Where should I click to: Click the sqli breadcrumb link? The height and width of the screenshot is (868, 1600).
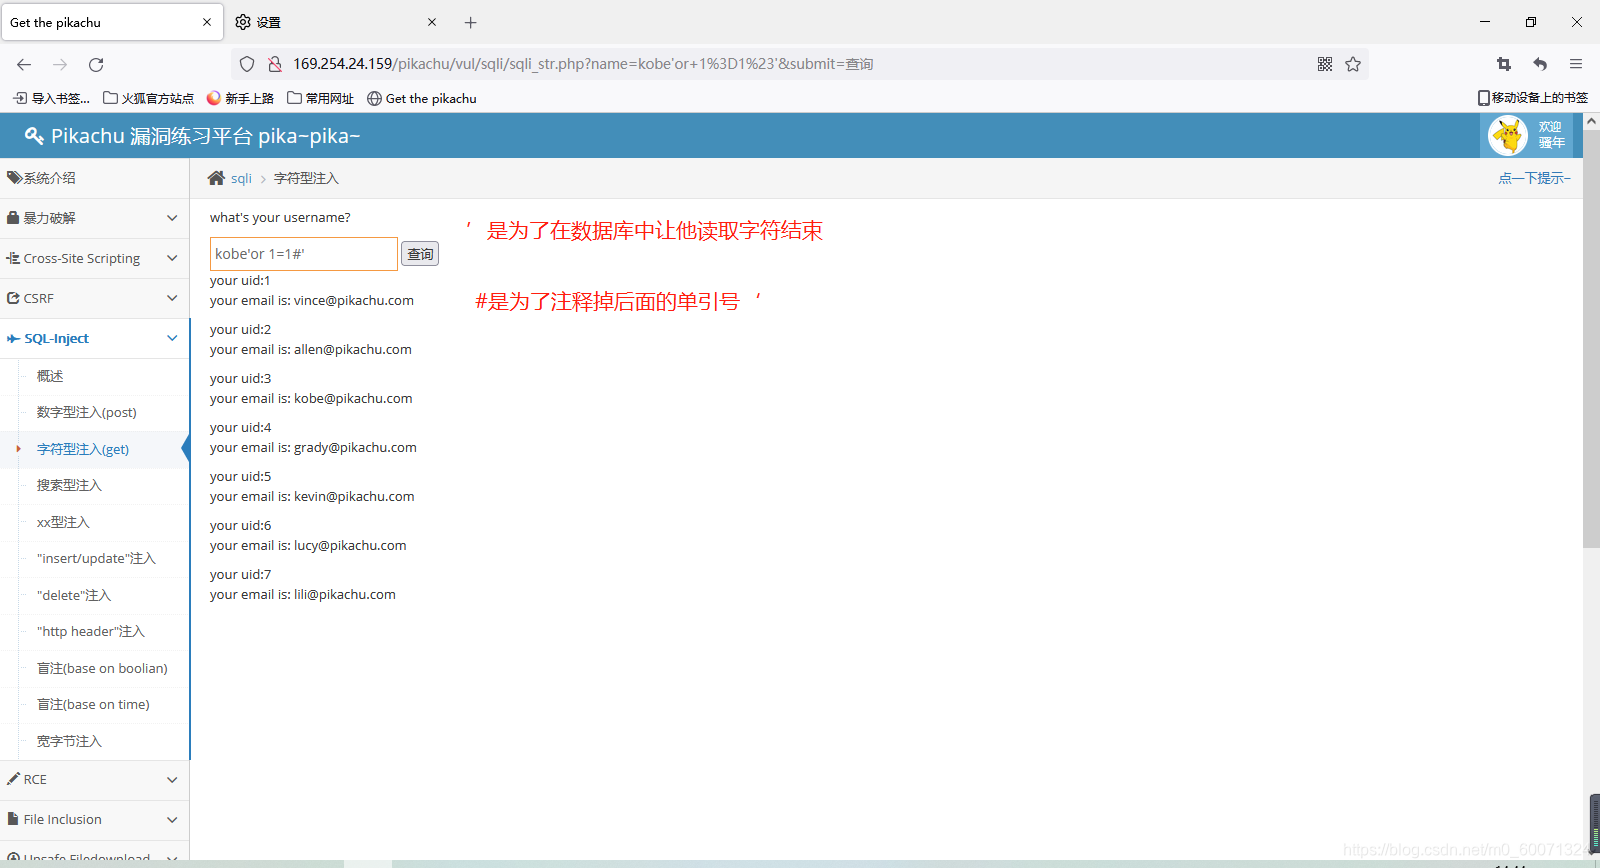point(241,178)
